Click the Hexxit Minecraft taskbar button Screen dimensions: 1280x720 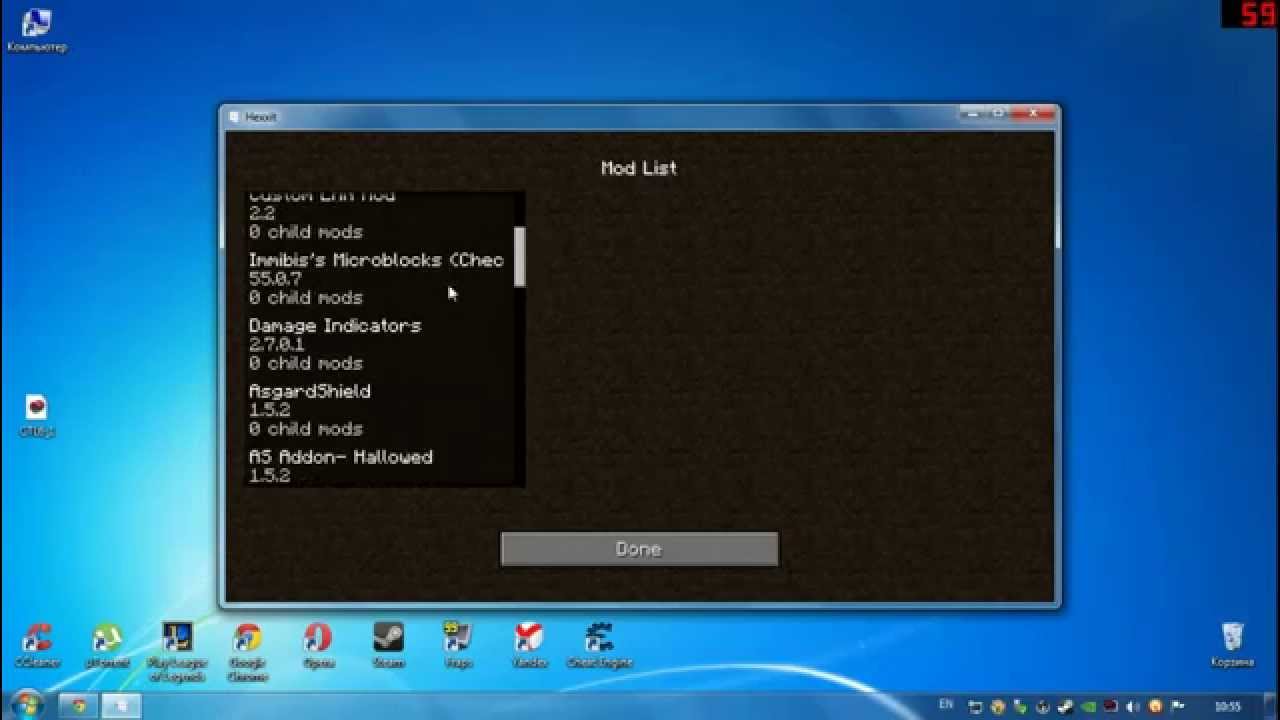122,706
